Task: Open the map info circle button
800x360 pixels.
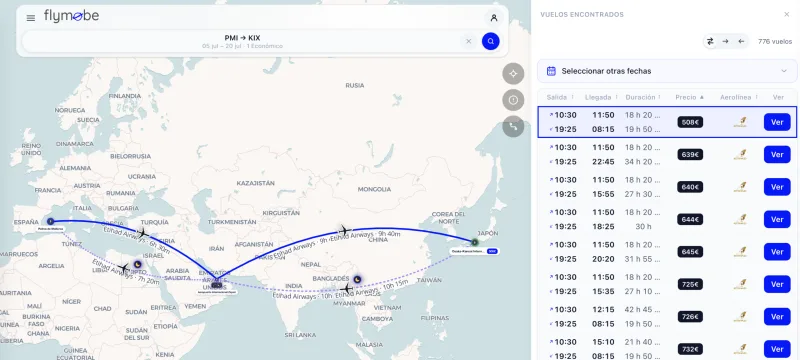Action: 513,100
